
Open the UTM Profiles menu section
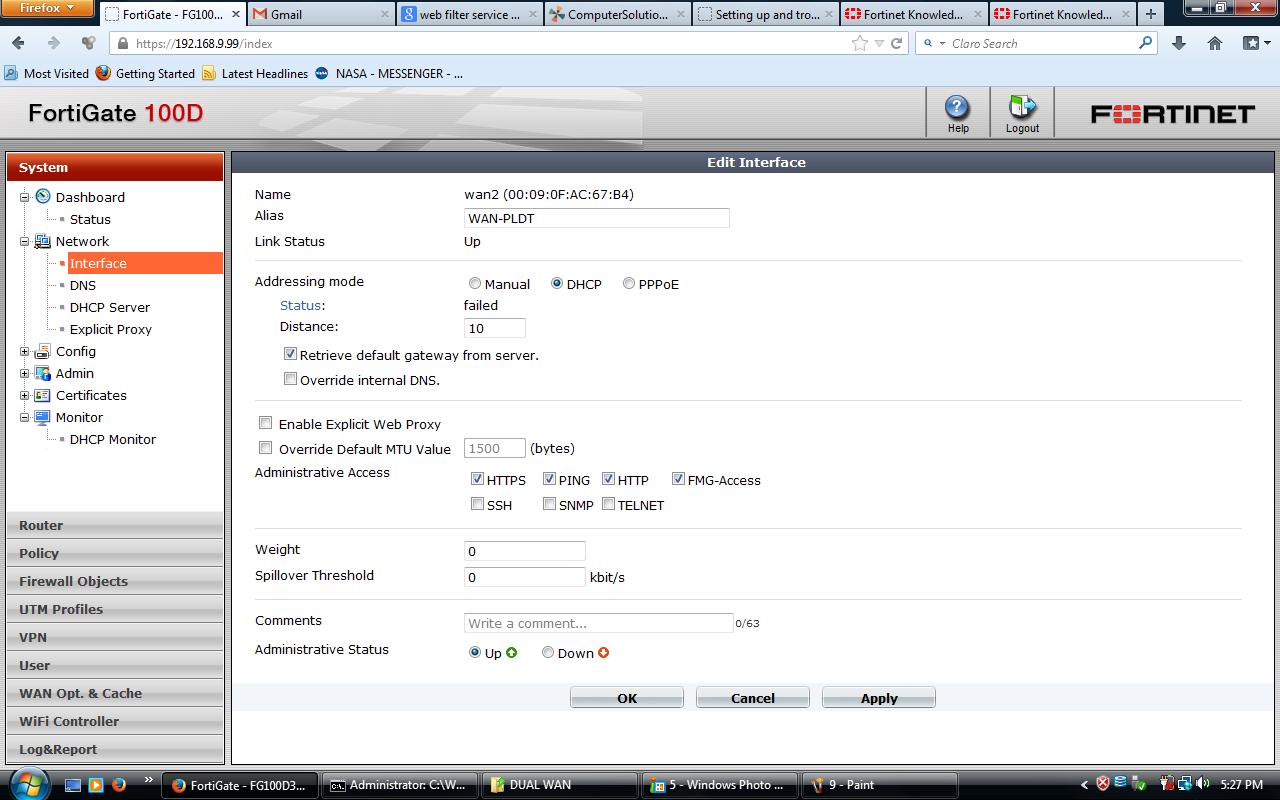[115, 609]
